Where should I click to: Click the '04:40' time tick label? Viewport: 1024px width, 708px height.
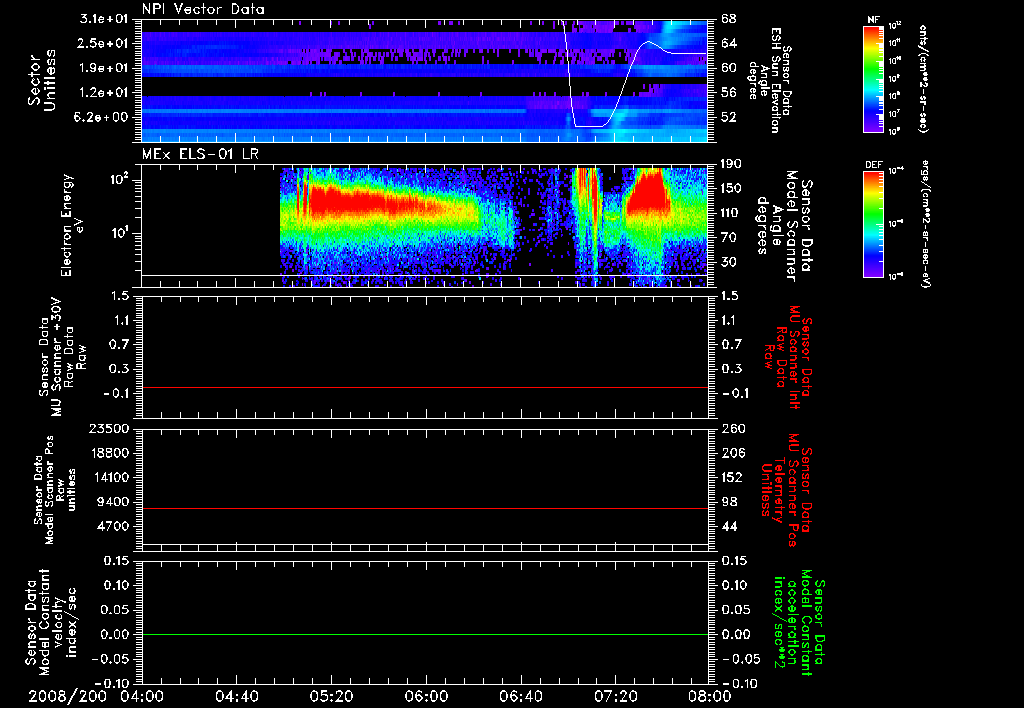coord(236,696)
